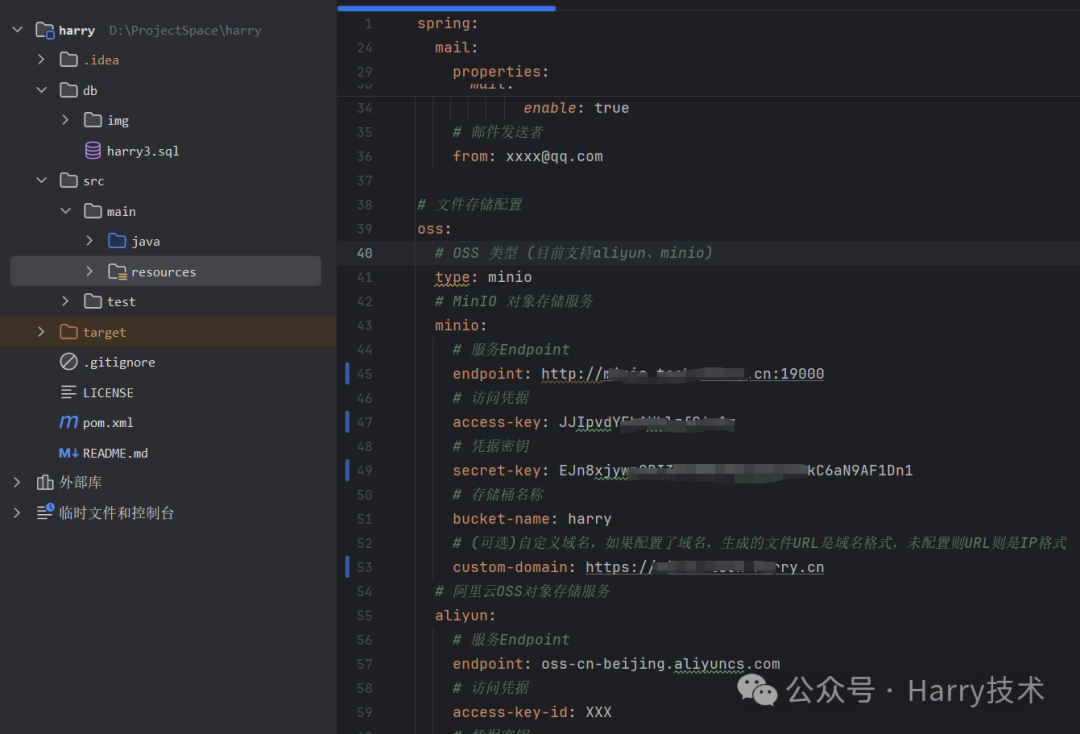Expand the target folder chevron
The image size is (1080, 734).
click(x=41, y=332)
